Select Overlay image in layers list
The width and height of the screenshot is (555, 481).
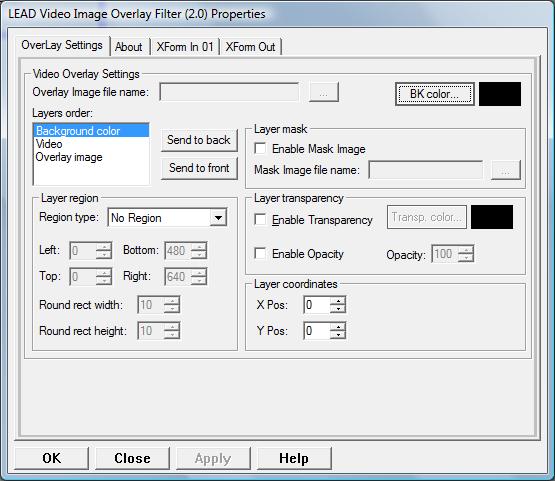point(91,157)
